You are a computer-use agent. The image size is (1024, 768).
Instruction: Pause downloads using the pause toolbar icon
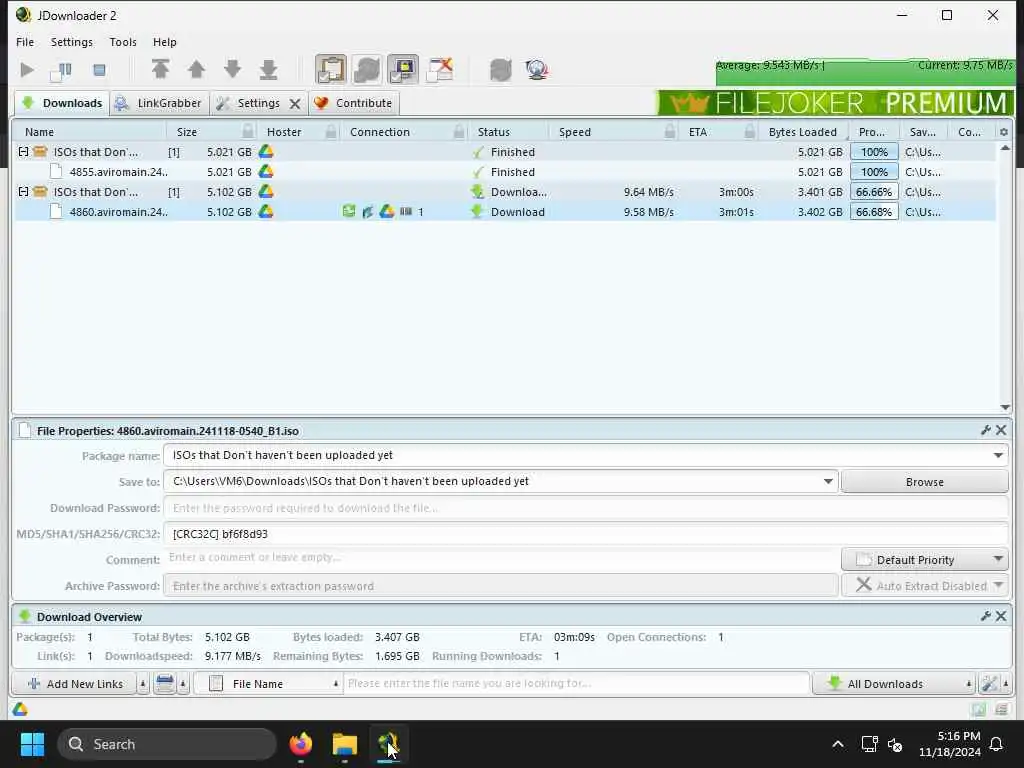[x=62, y=70]
